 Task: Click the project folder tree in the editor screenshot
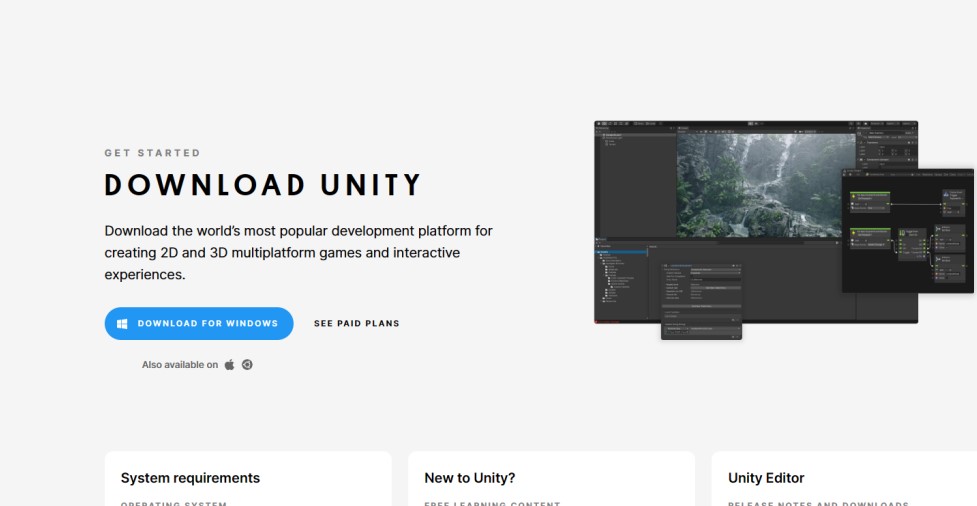pyautogui.click(x=618, y=280)
